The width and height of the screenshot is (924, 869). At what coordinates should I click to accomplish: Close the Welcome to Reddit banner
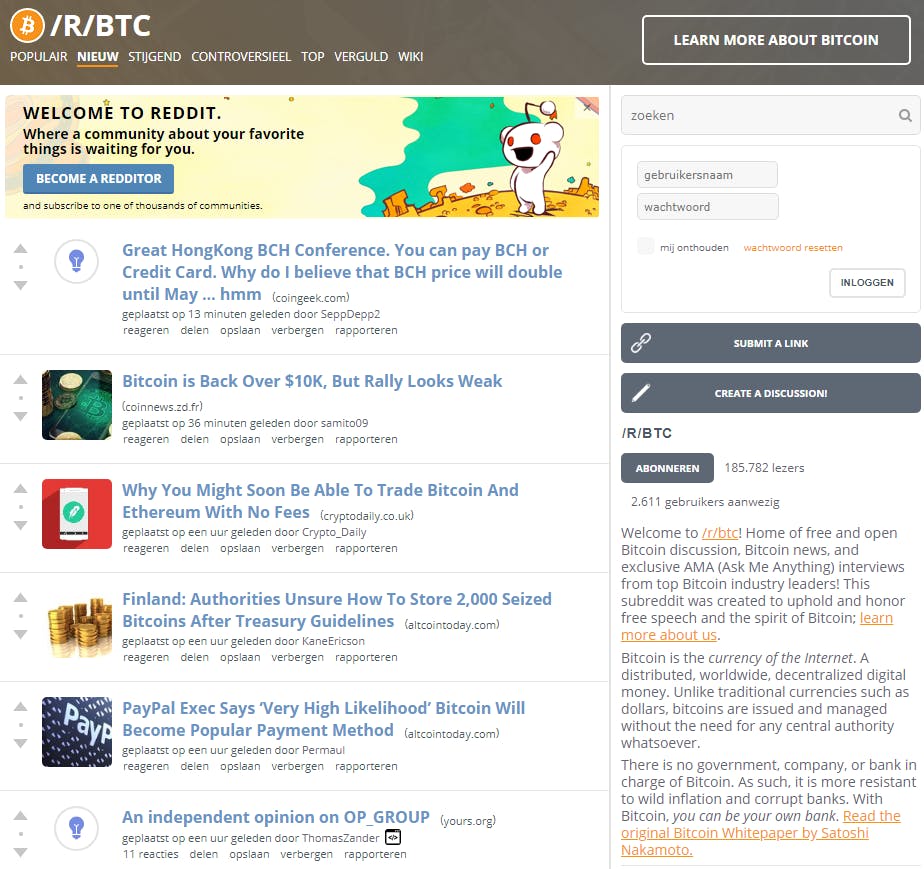(x=587, y=107)
